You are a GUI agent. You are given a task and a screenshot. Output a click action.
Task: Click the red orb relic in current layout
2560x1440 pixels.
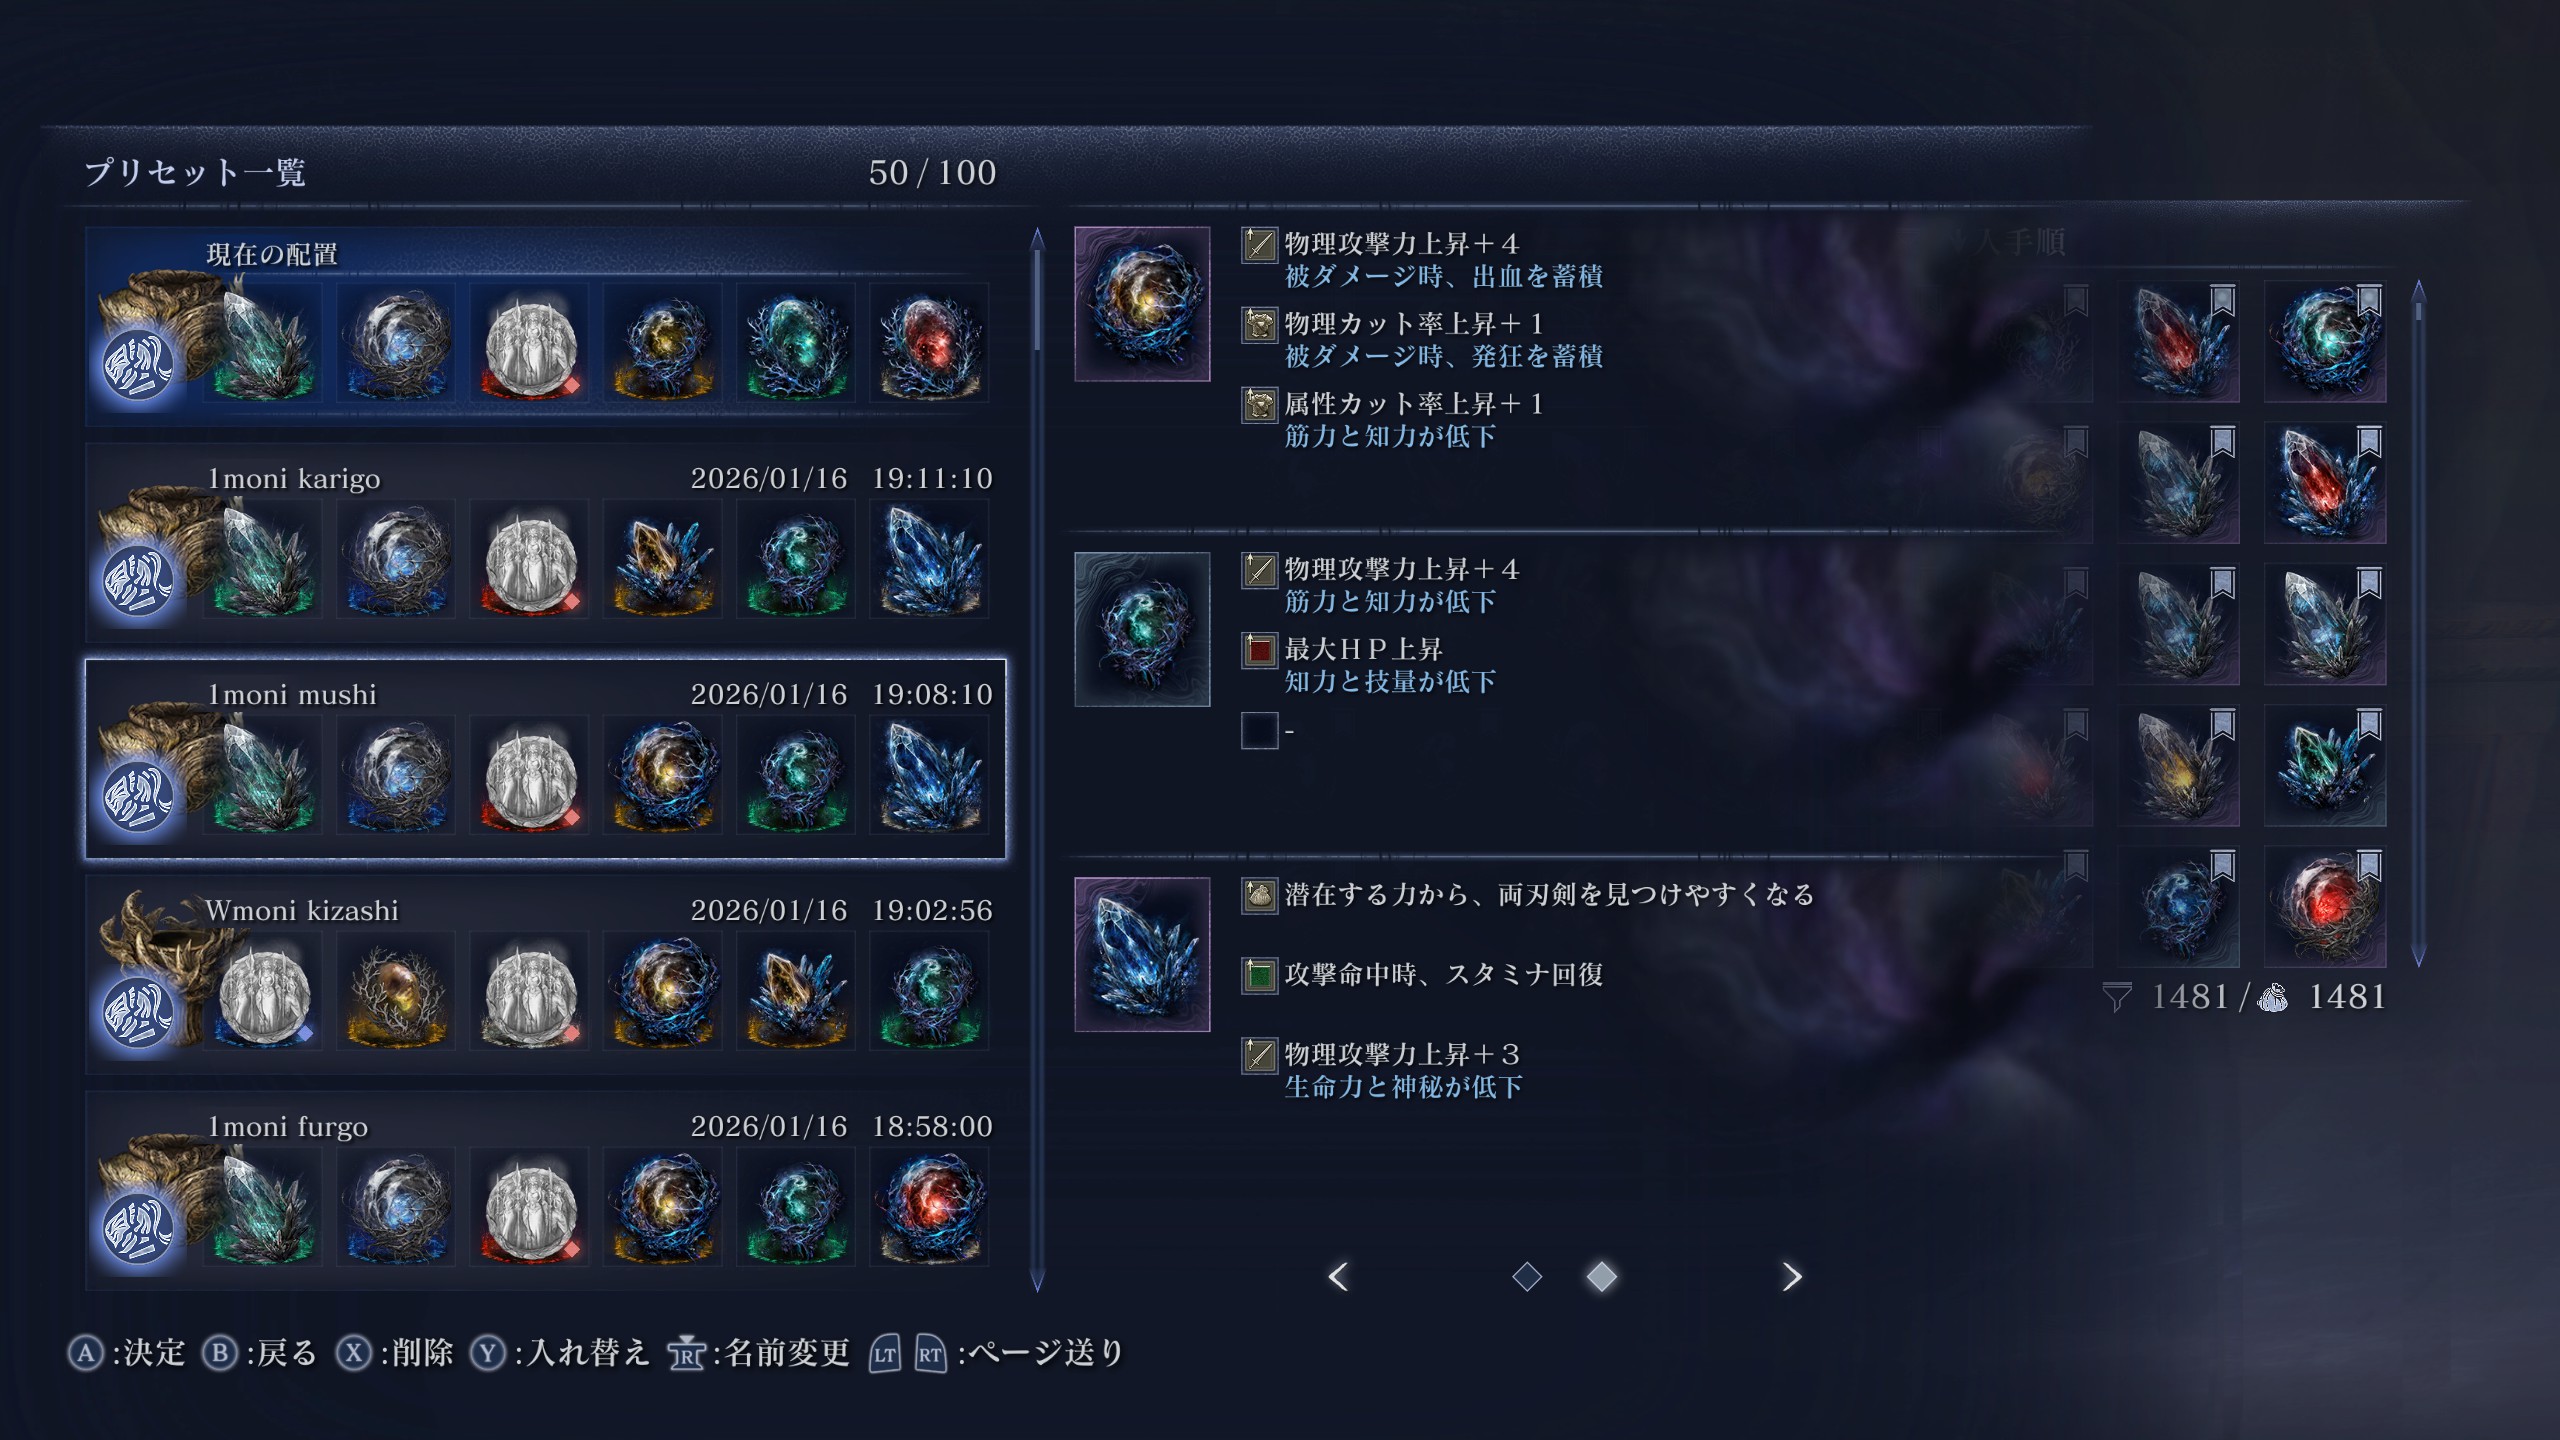point(929,343)
